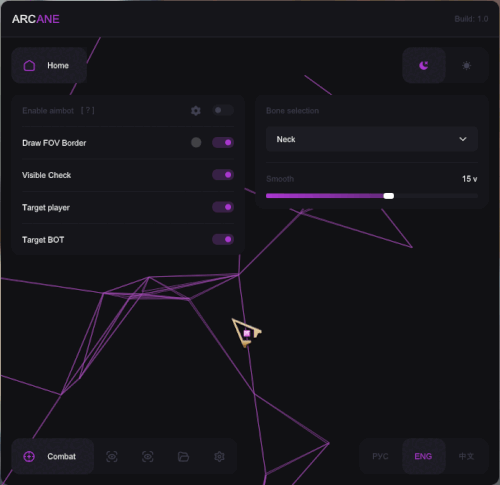
Task: Switch to light theme with sun icon
Action: [467, 65]
